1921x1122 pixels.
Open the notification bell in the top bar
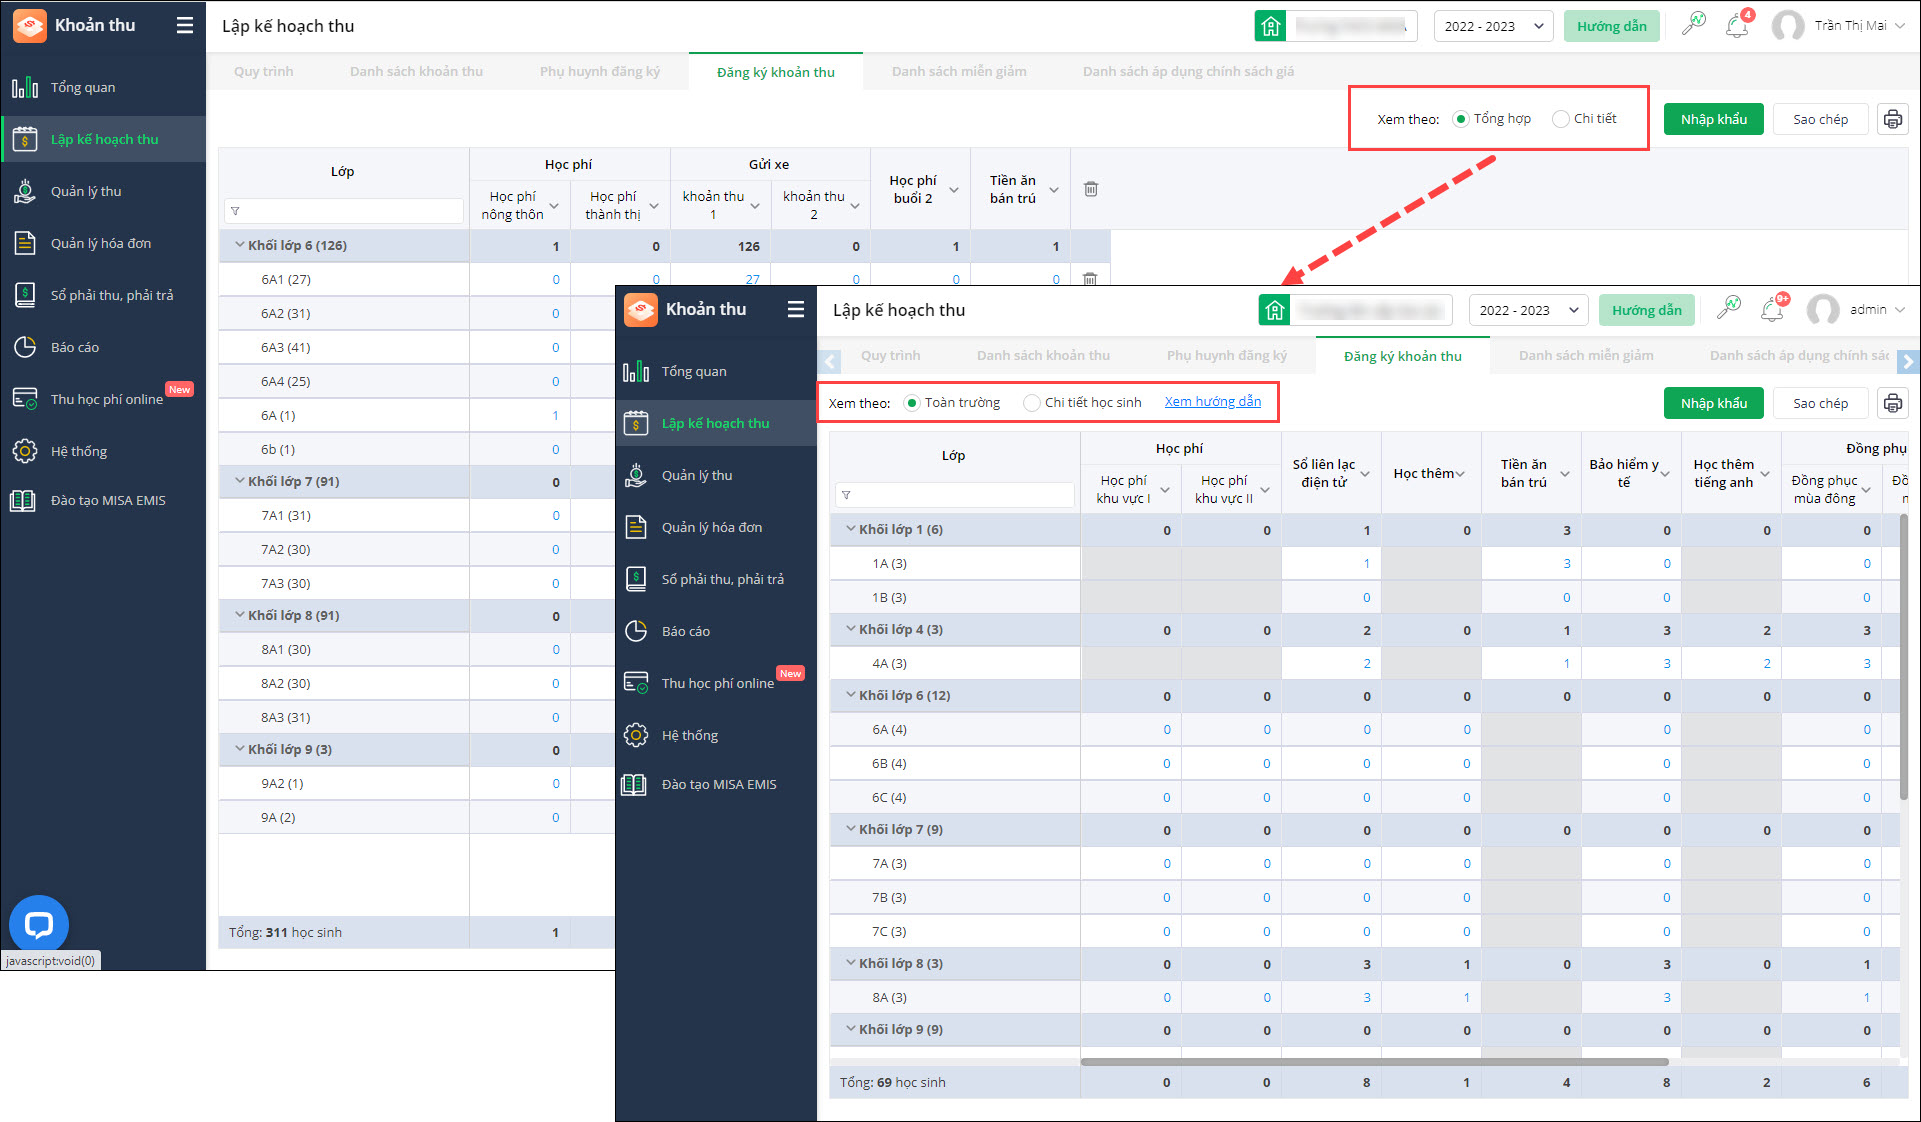(1737, 26)
